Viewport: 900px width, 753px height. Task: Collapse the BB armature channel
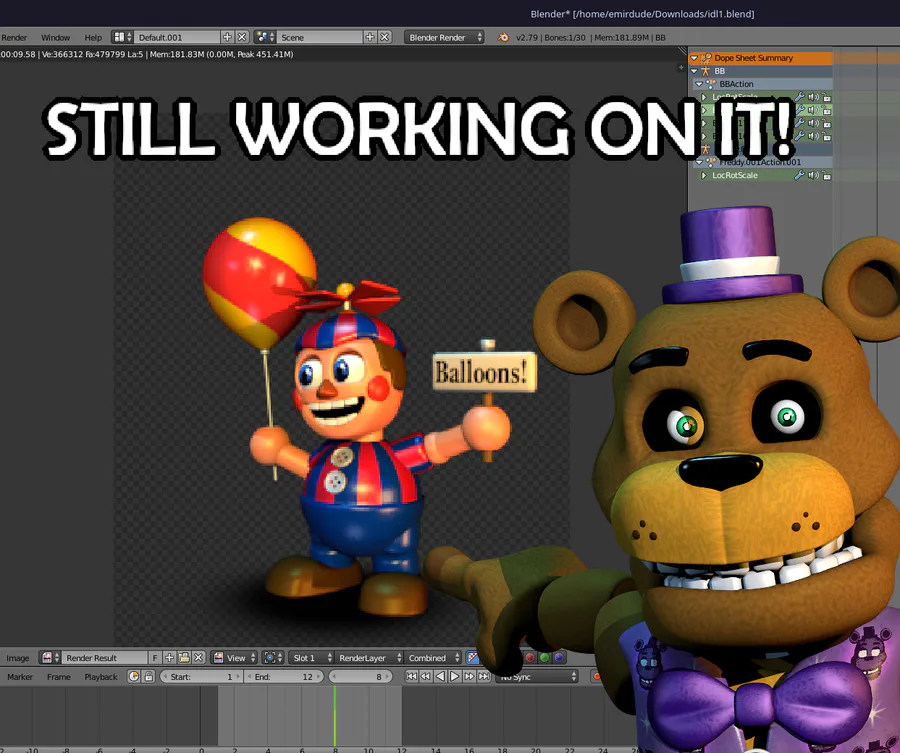point(694,71)
